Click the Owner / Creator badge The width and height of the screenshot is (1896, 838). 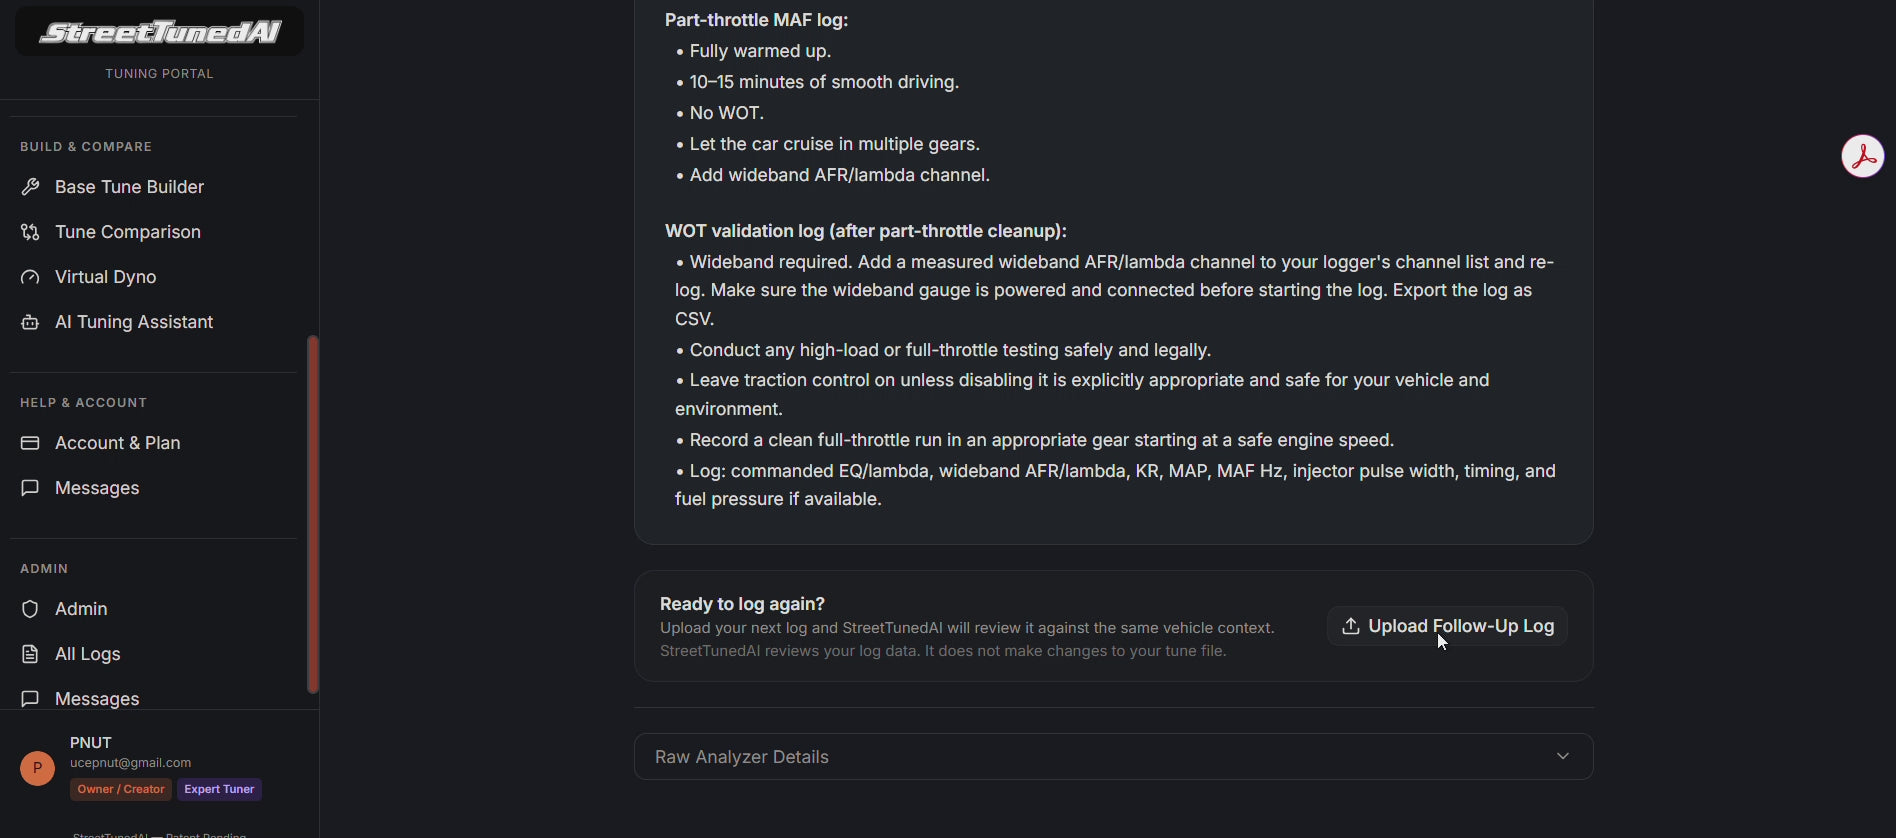point(121,790)
